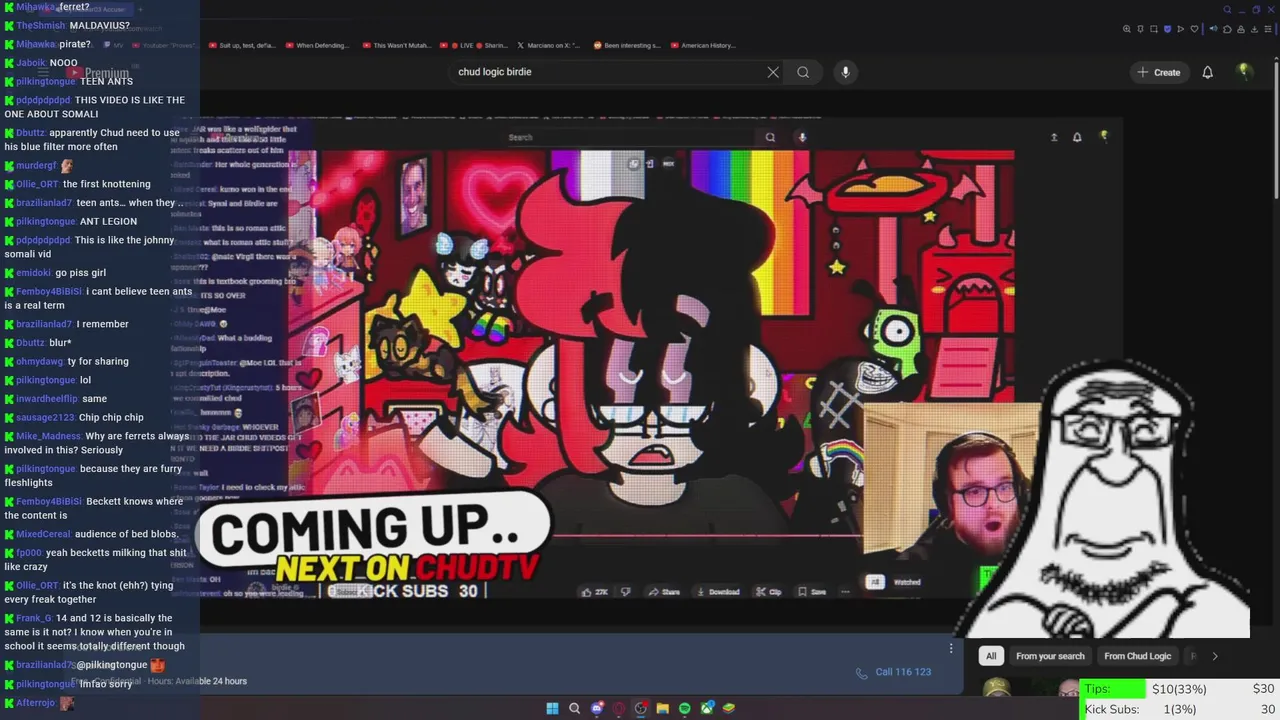1280x720 pixels.
Task: Open Xbox app from the taskbar
Action: 707,708
